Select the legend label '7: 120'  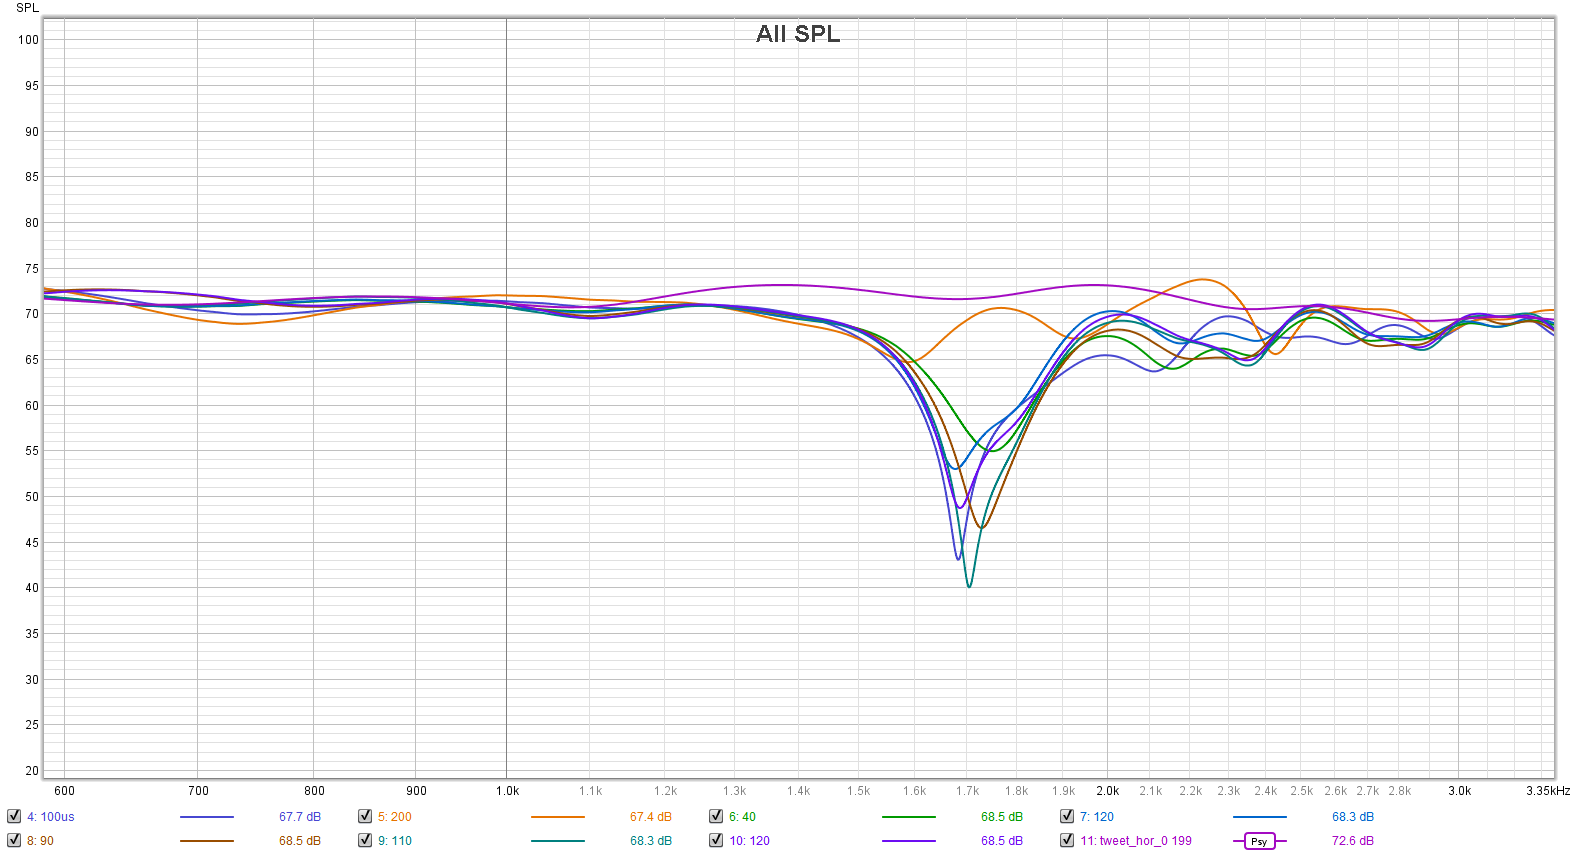coord(1097,817)
